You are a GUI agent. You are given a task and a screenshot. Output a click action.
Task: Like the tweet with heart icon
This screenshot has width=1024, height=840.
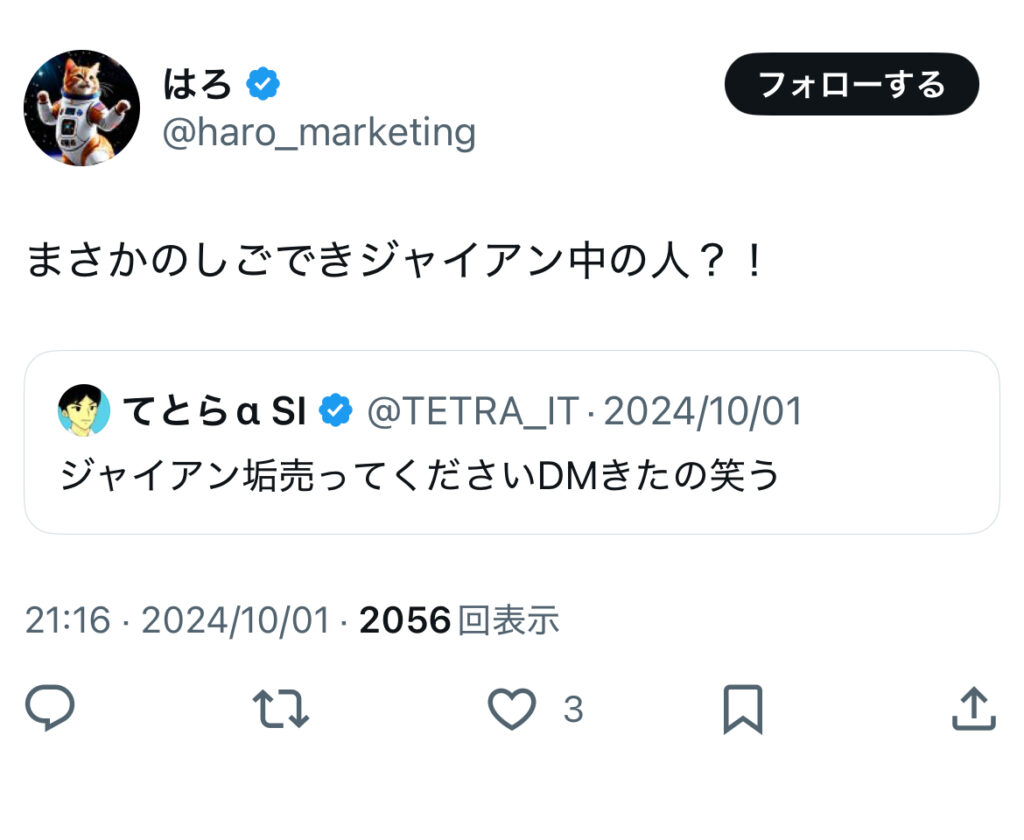click(512, 709)
